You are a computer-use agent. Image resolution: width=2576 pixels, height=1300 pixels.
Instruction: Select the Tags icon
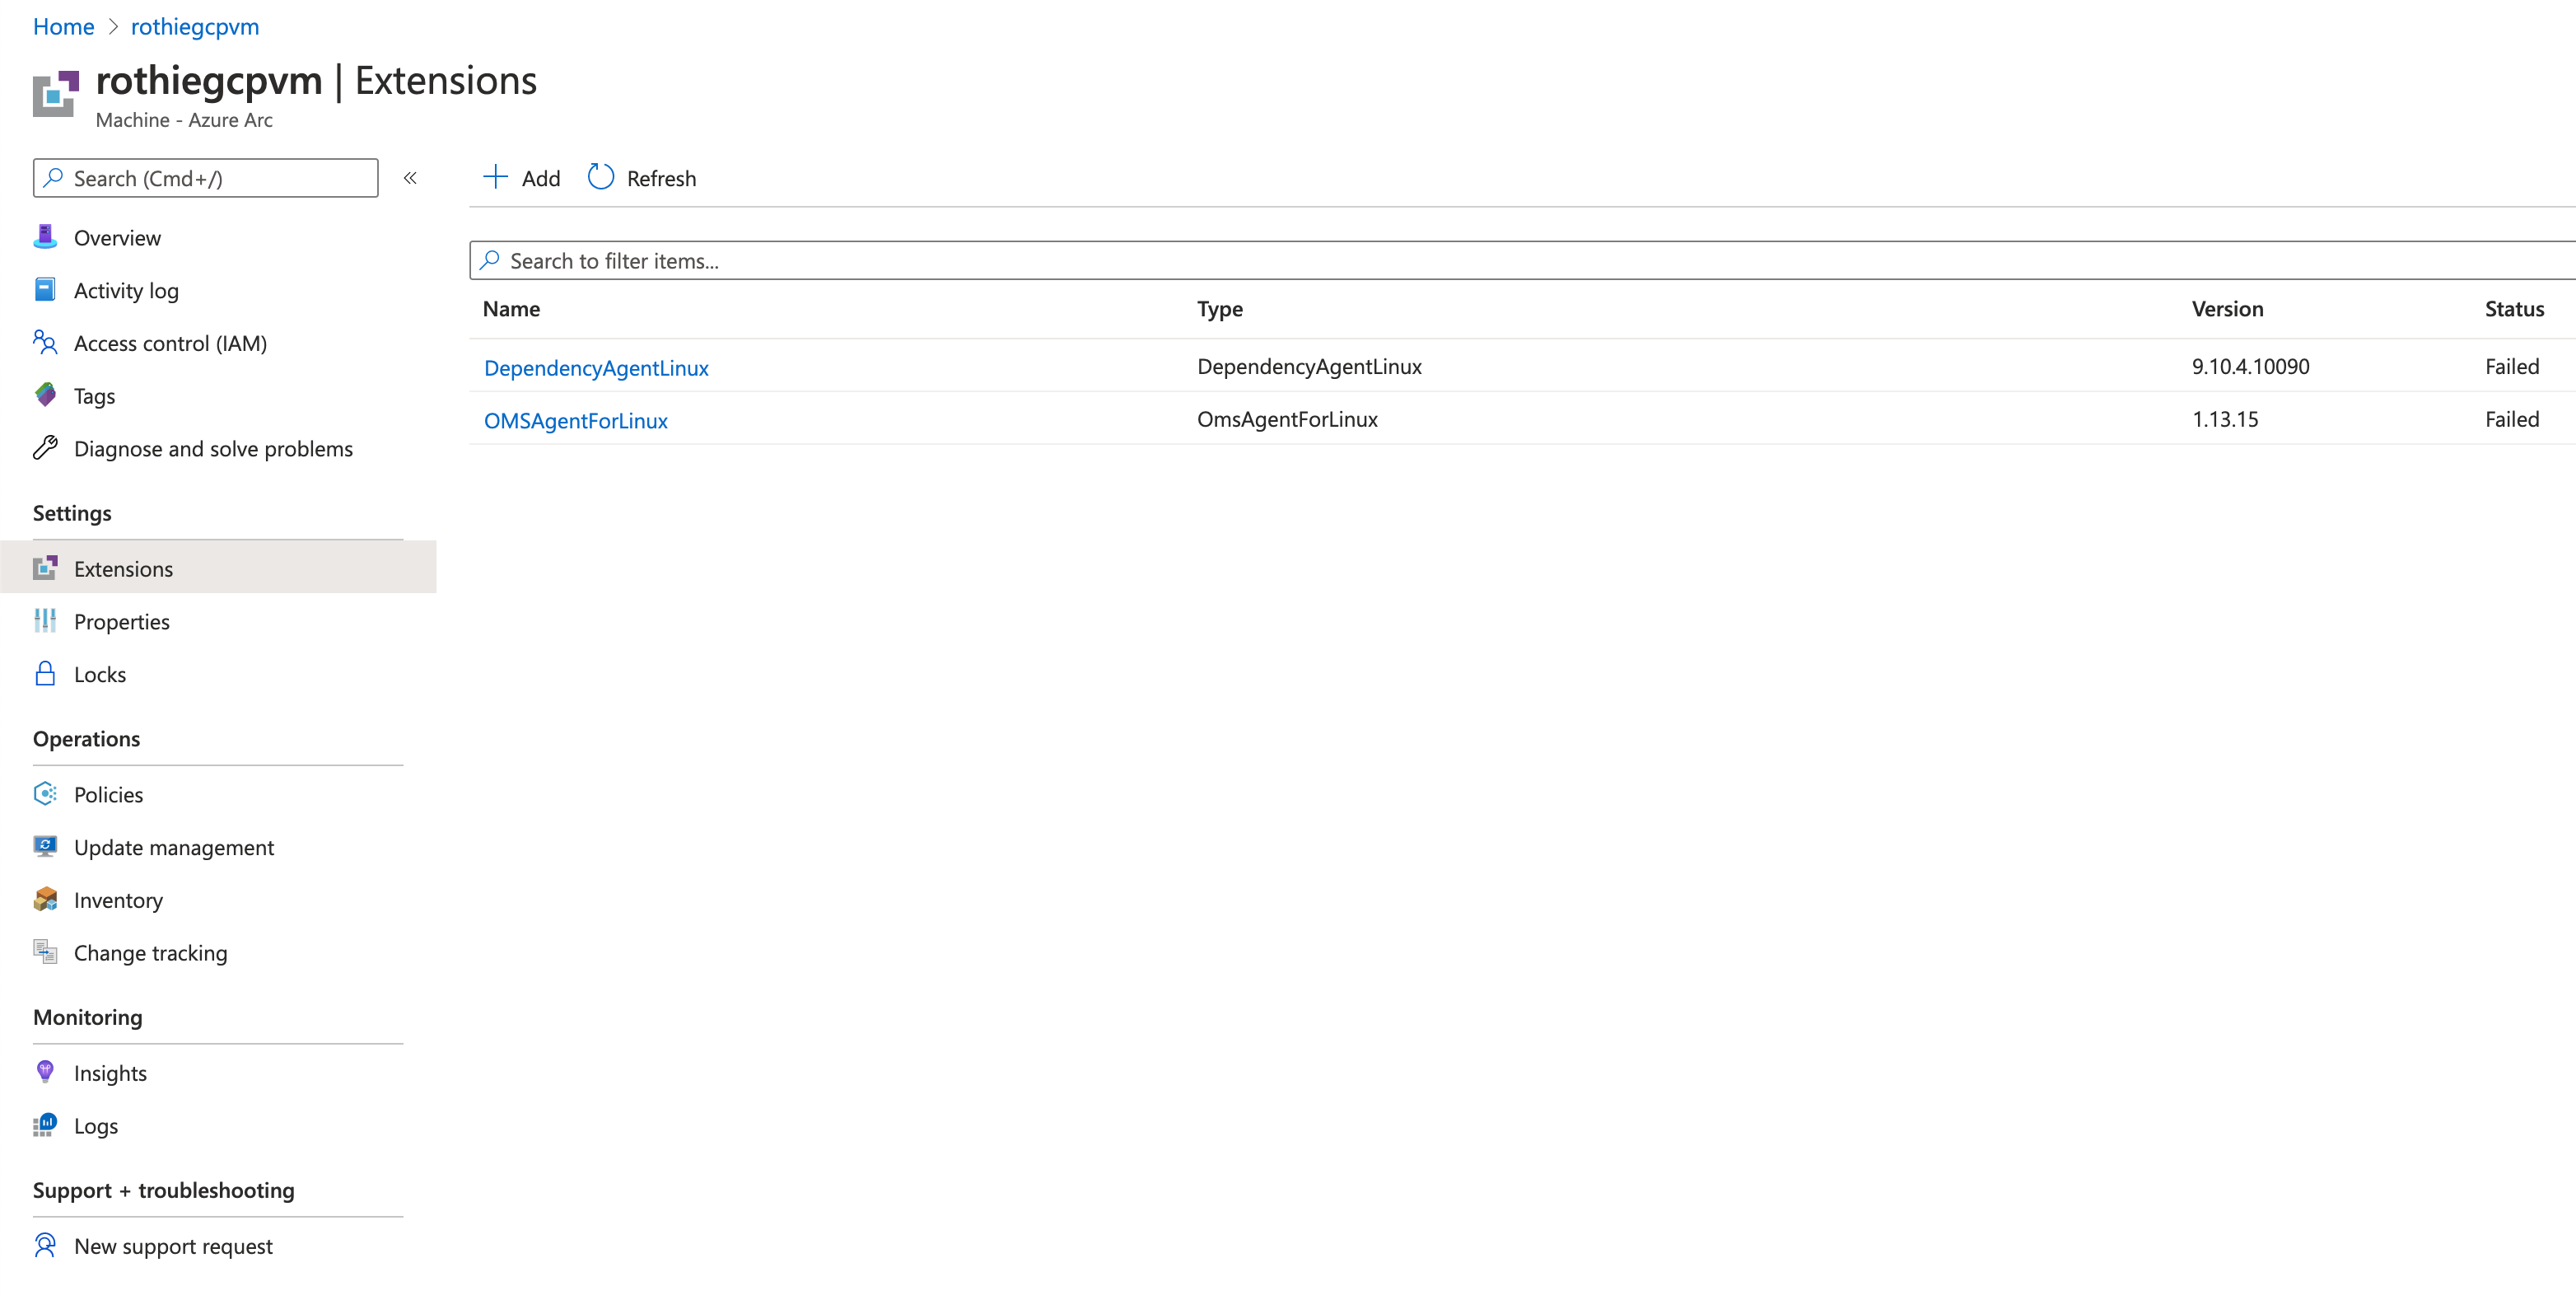click(x=45, y=395)
